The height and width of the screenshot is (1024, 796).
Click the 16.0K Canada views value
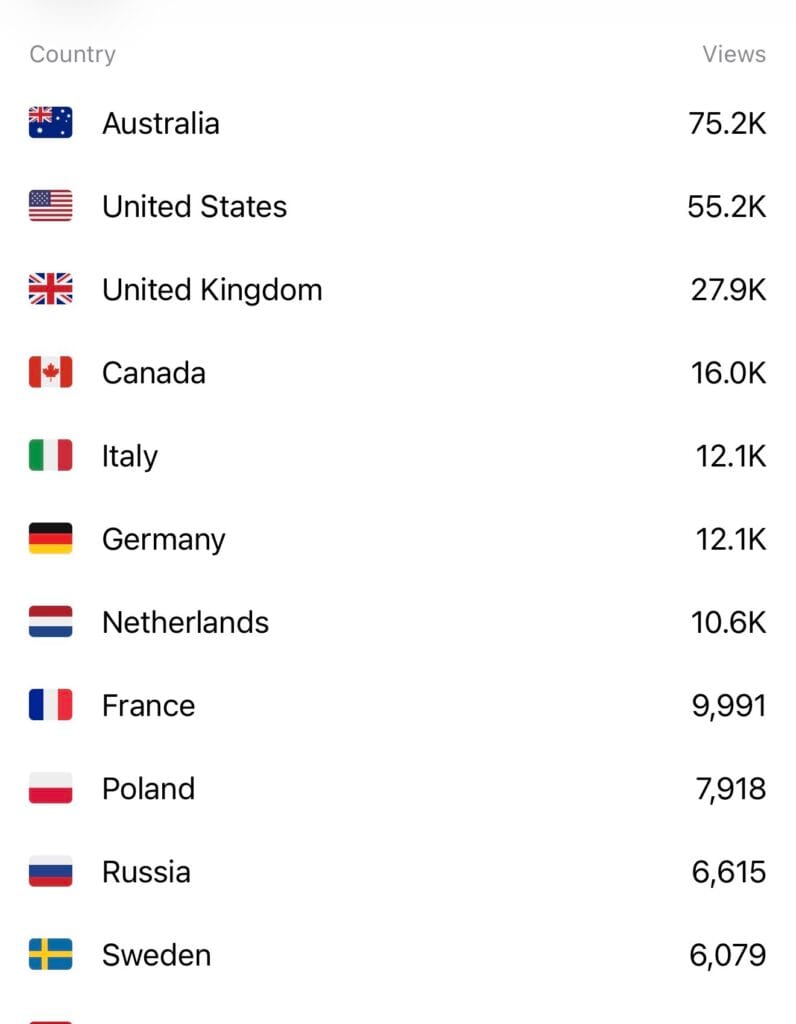[728, 373]
